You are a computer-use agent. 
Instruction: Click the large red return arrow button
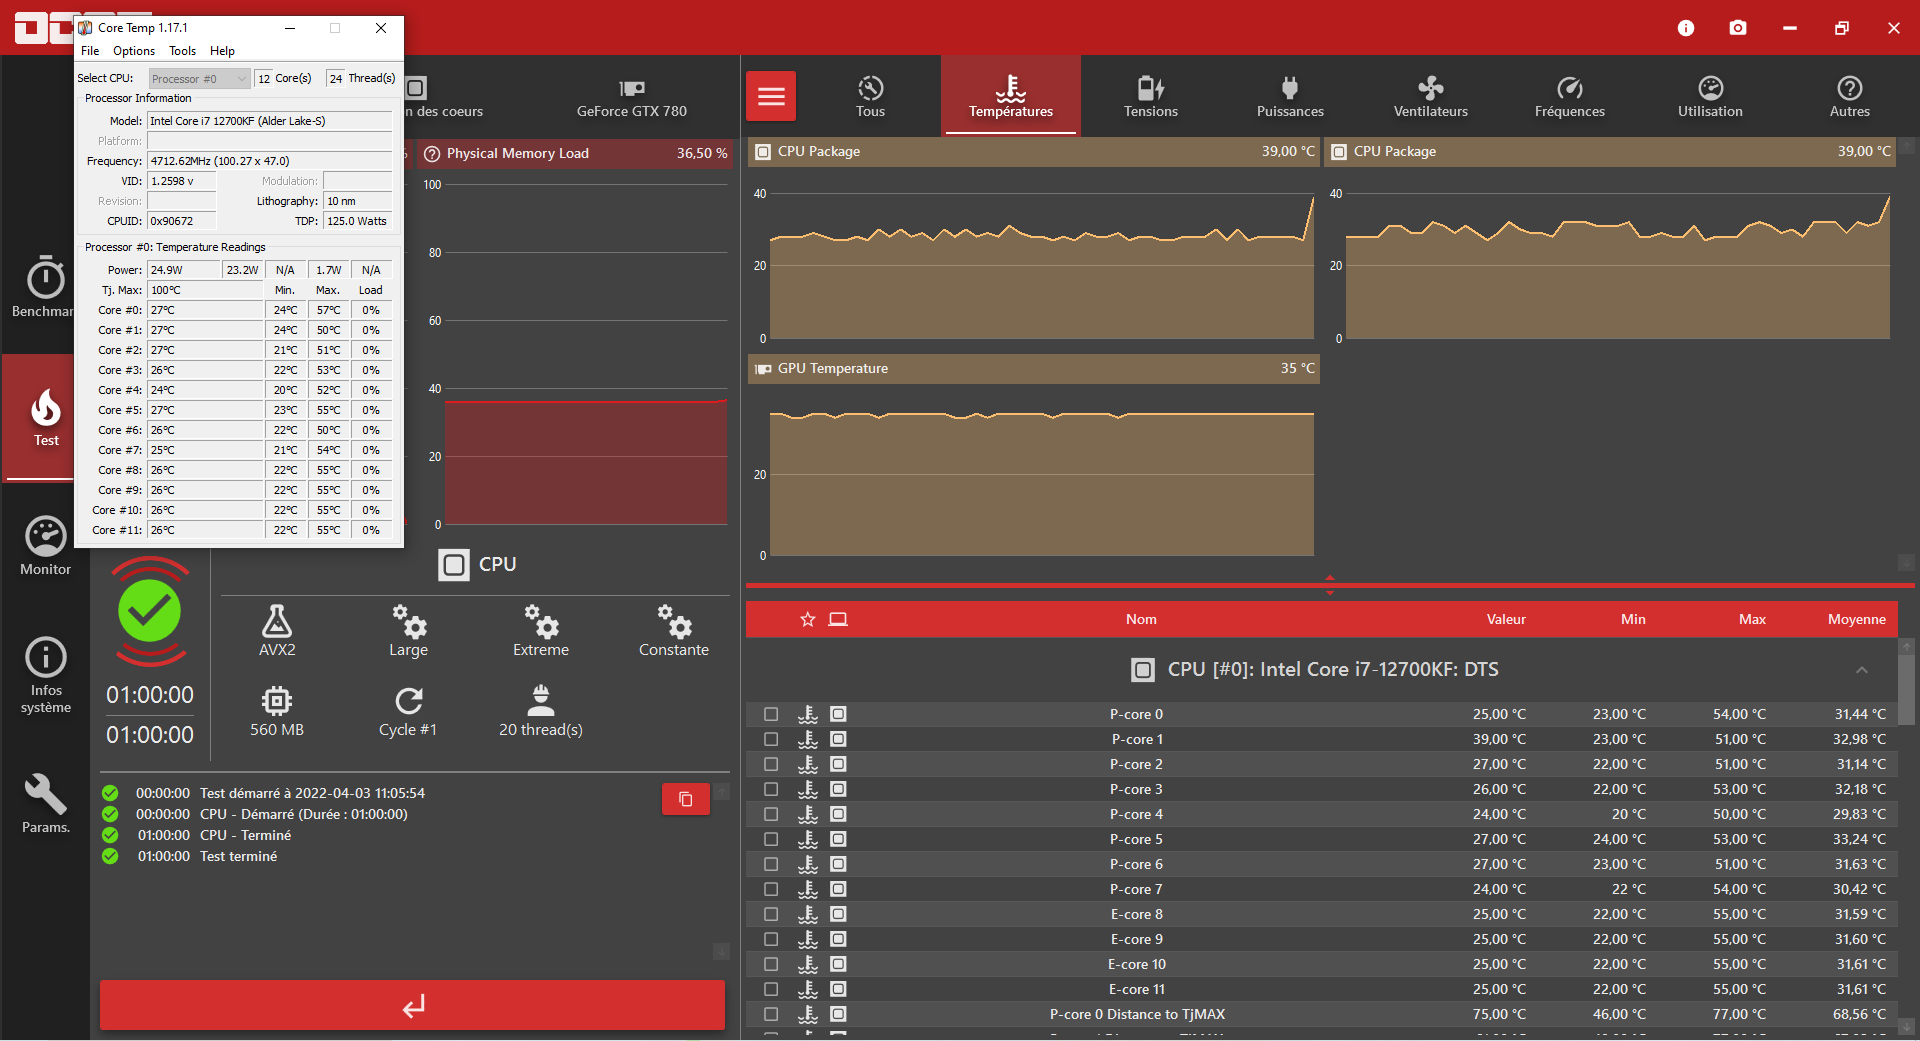coord(412,1005)
